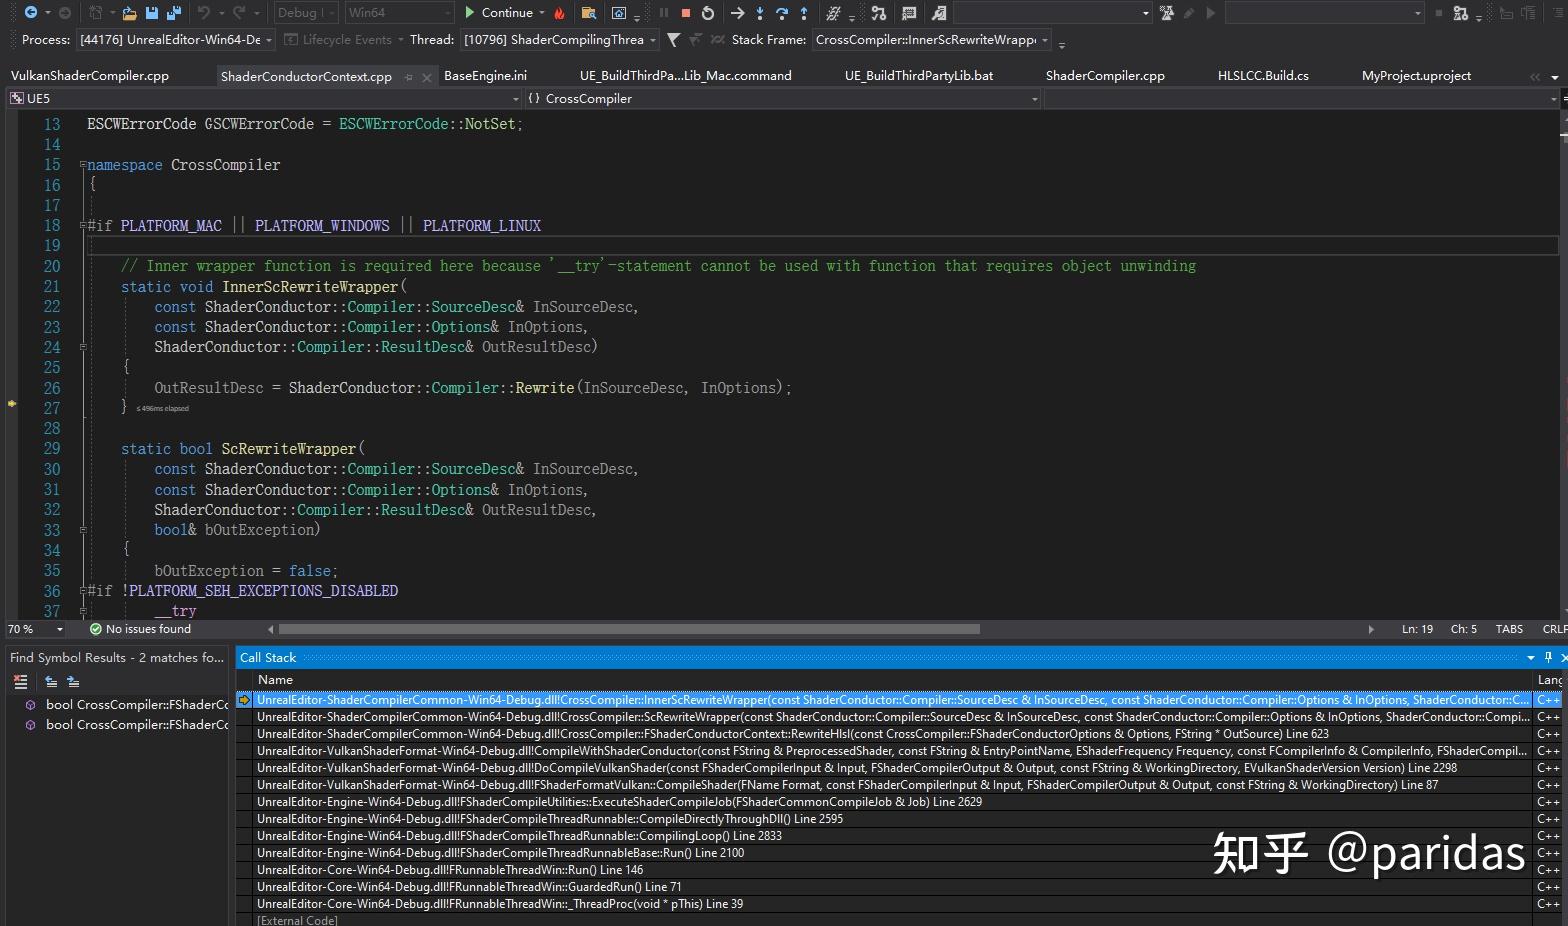Click the Hot Reload flame icon
The width and height of the screenshot is (1568, 926).
click(x=559, y=13)
